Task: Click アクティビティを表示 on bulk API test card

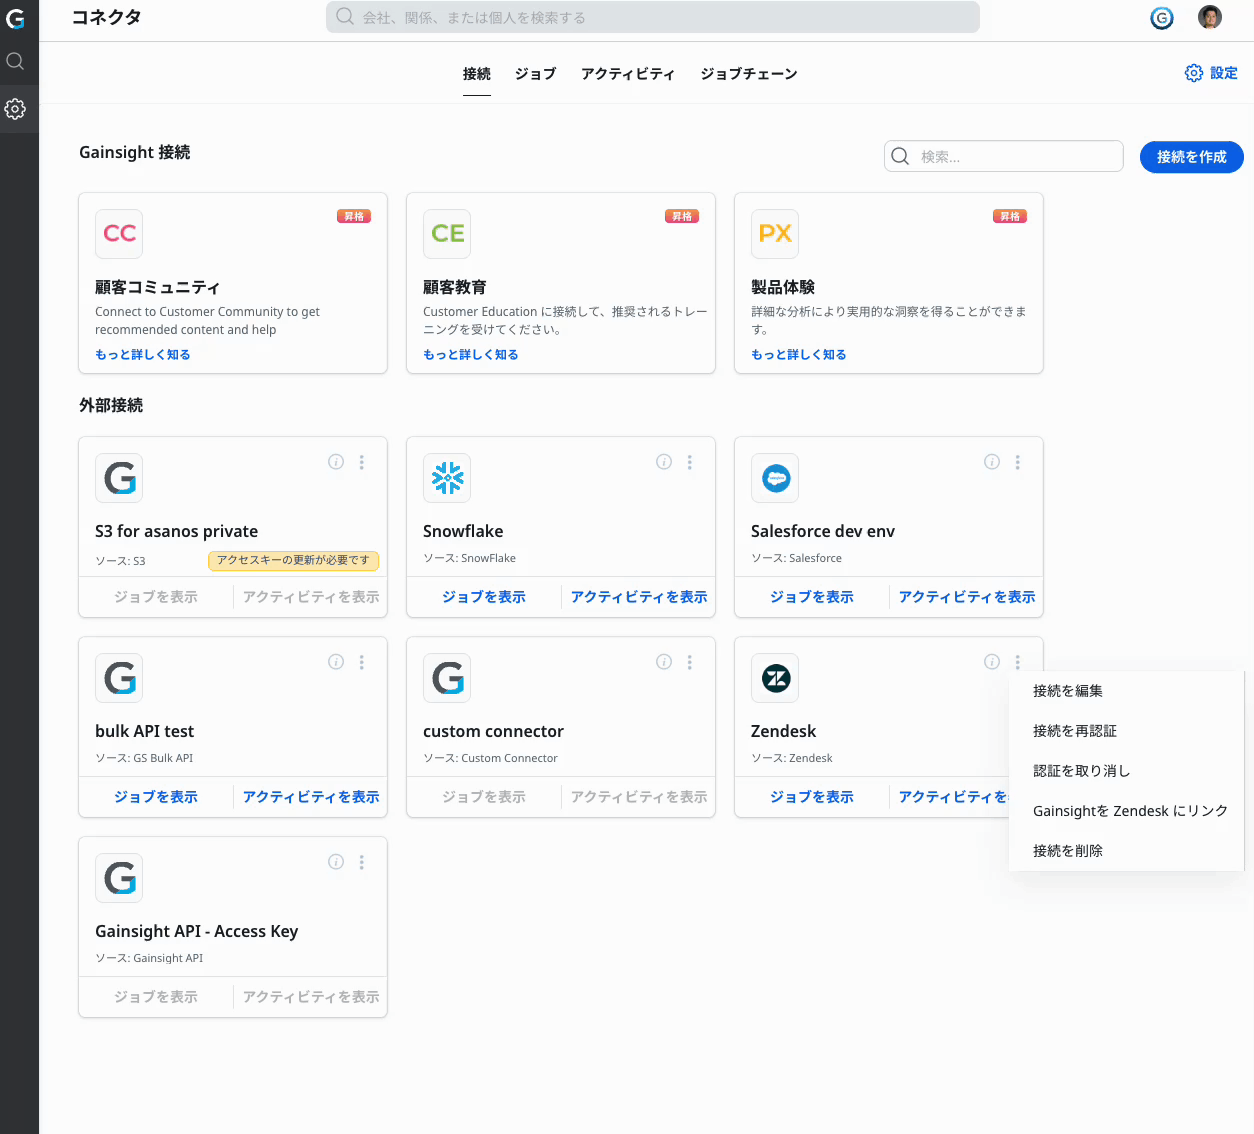Action: point(311,797)
